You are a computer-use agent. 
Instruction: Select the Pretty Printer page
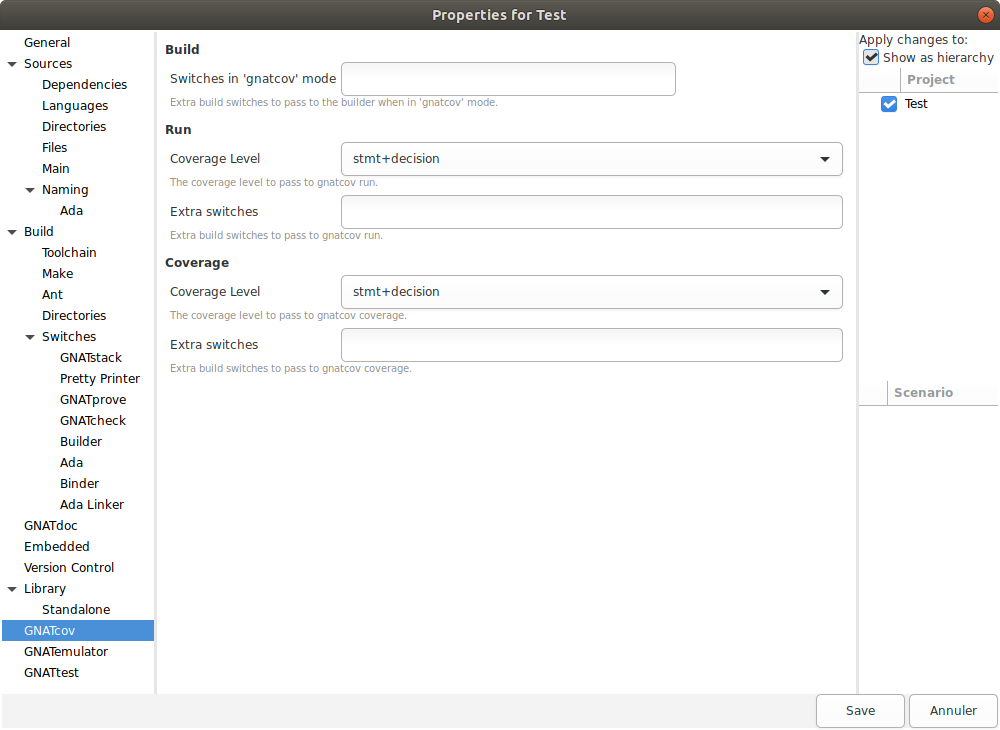(99, 379)
